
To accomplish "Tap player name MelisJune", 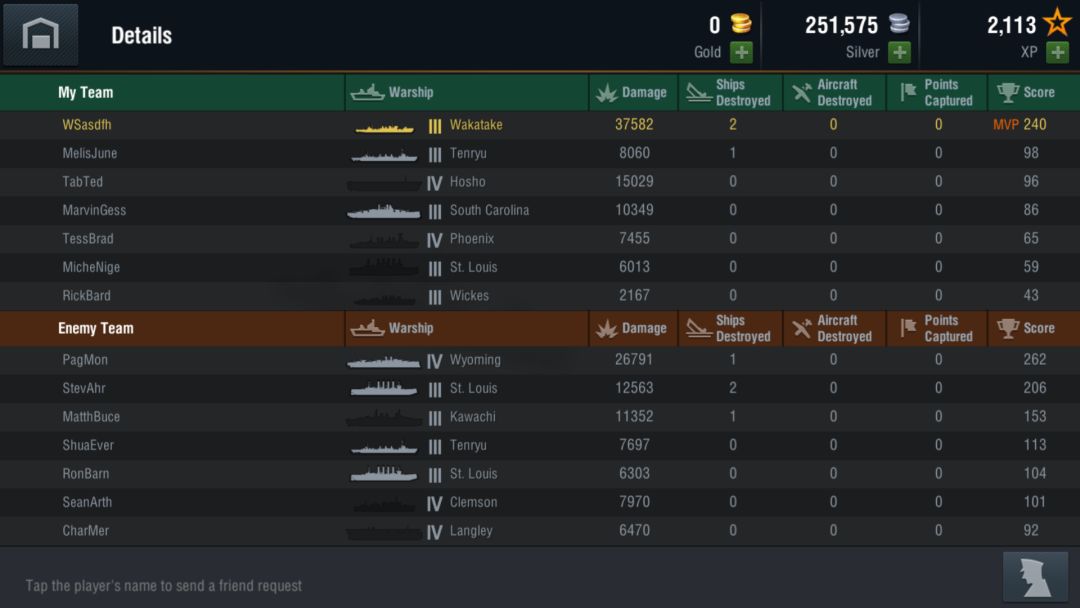I will [x=90, y=153].
